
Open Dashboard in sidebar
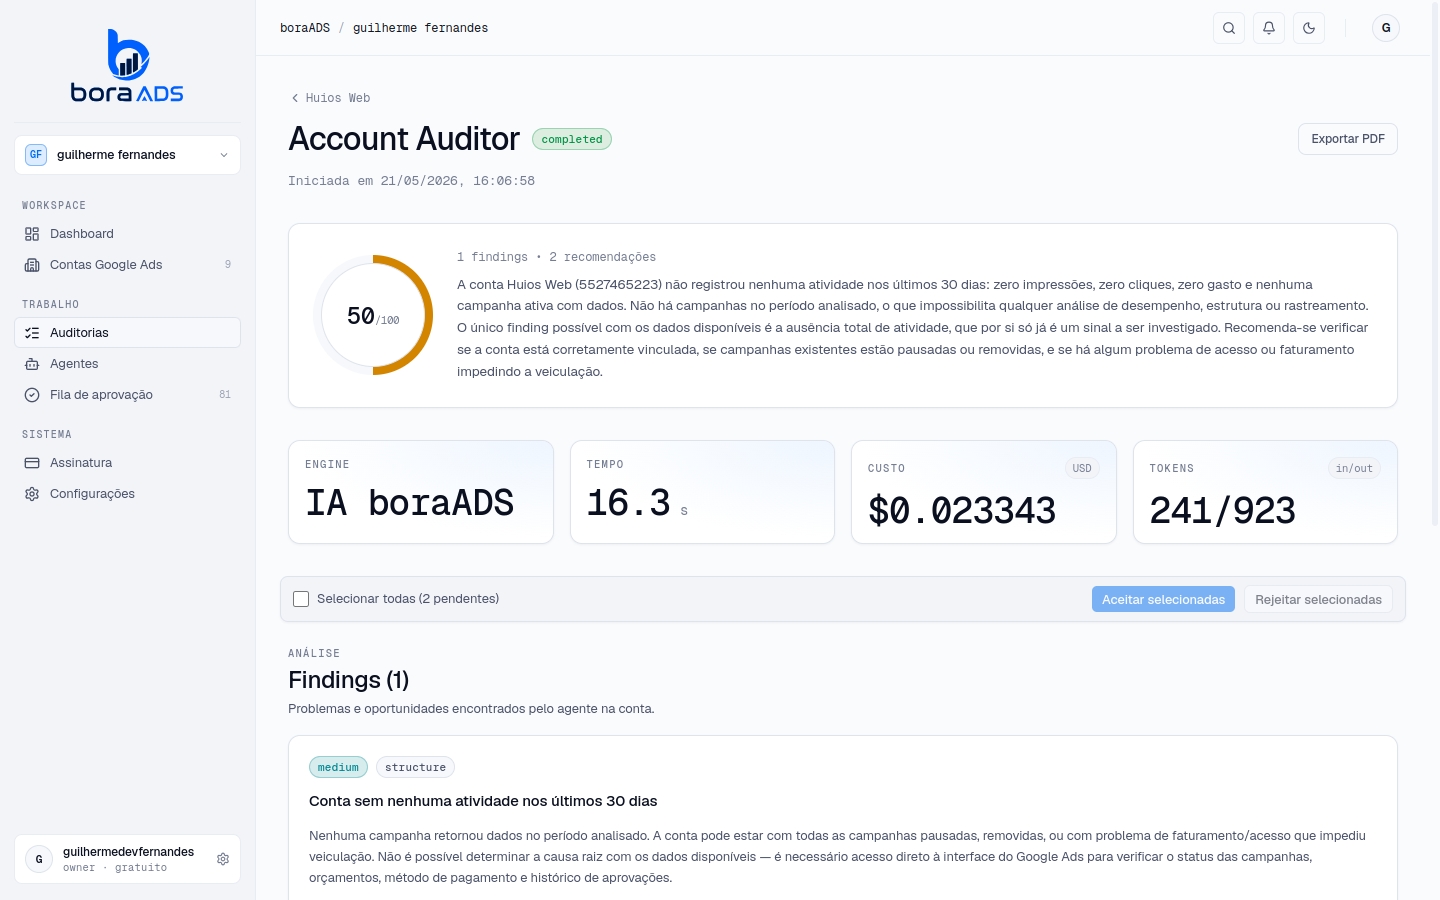click(127, 234)
